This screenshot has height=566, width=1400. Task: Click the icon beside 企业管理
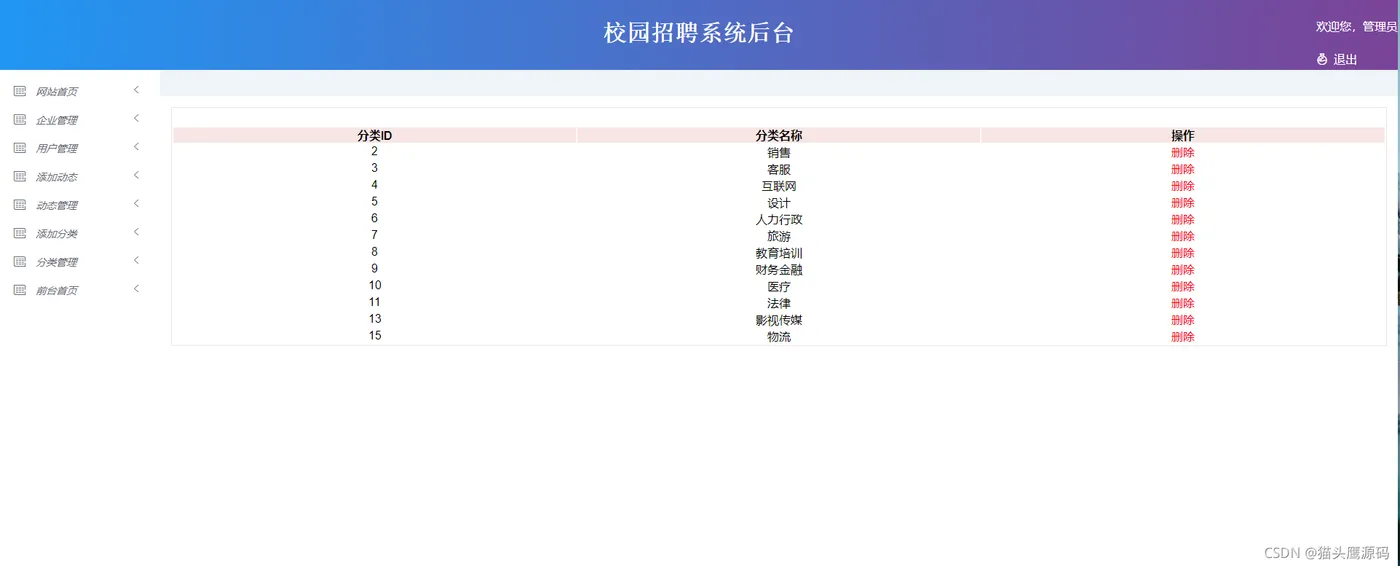pyautogui.click(x=20, y=120)
